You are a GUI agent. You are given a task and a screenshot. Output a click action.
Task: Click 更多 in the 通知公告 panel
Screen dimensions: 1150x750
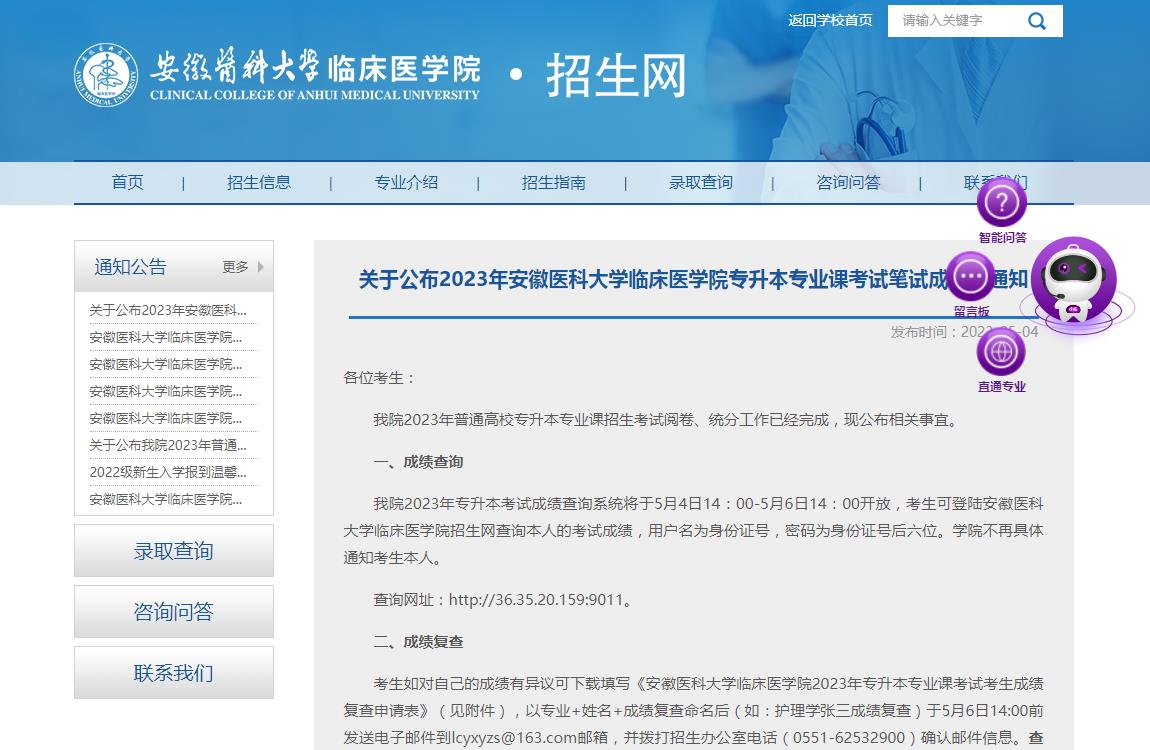point(235,267)
